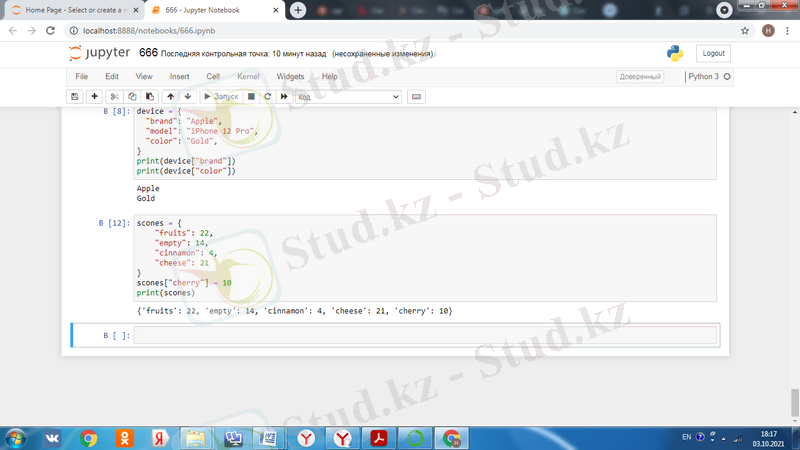Click into the empty input cell
The width and height of the screenshot is (800, 450).
click(x=425, y=335)
